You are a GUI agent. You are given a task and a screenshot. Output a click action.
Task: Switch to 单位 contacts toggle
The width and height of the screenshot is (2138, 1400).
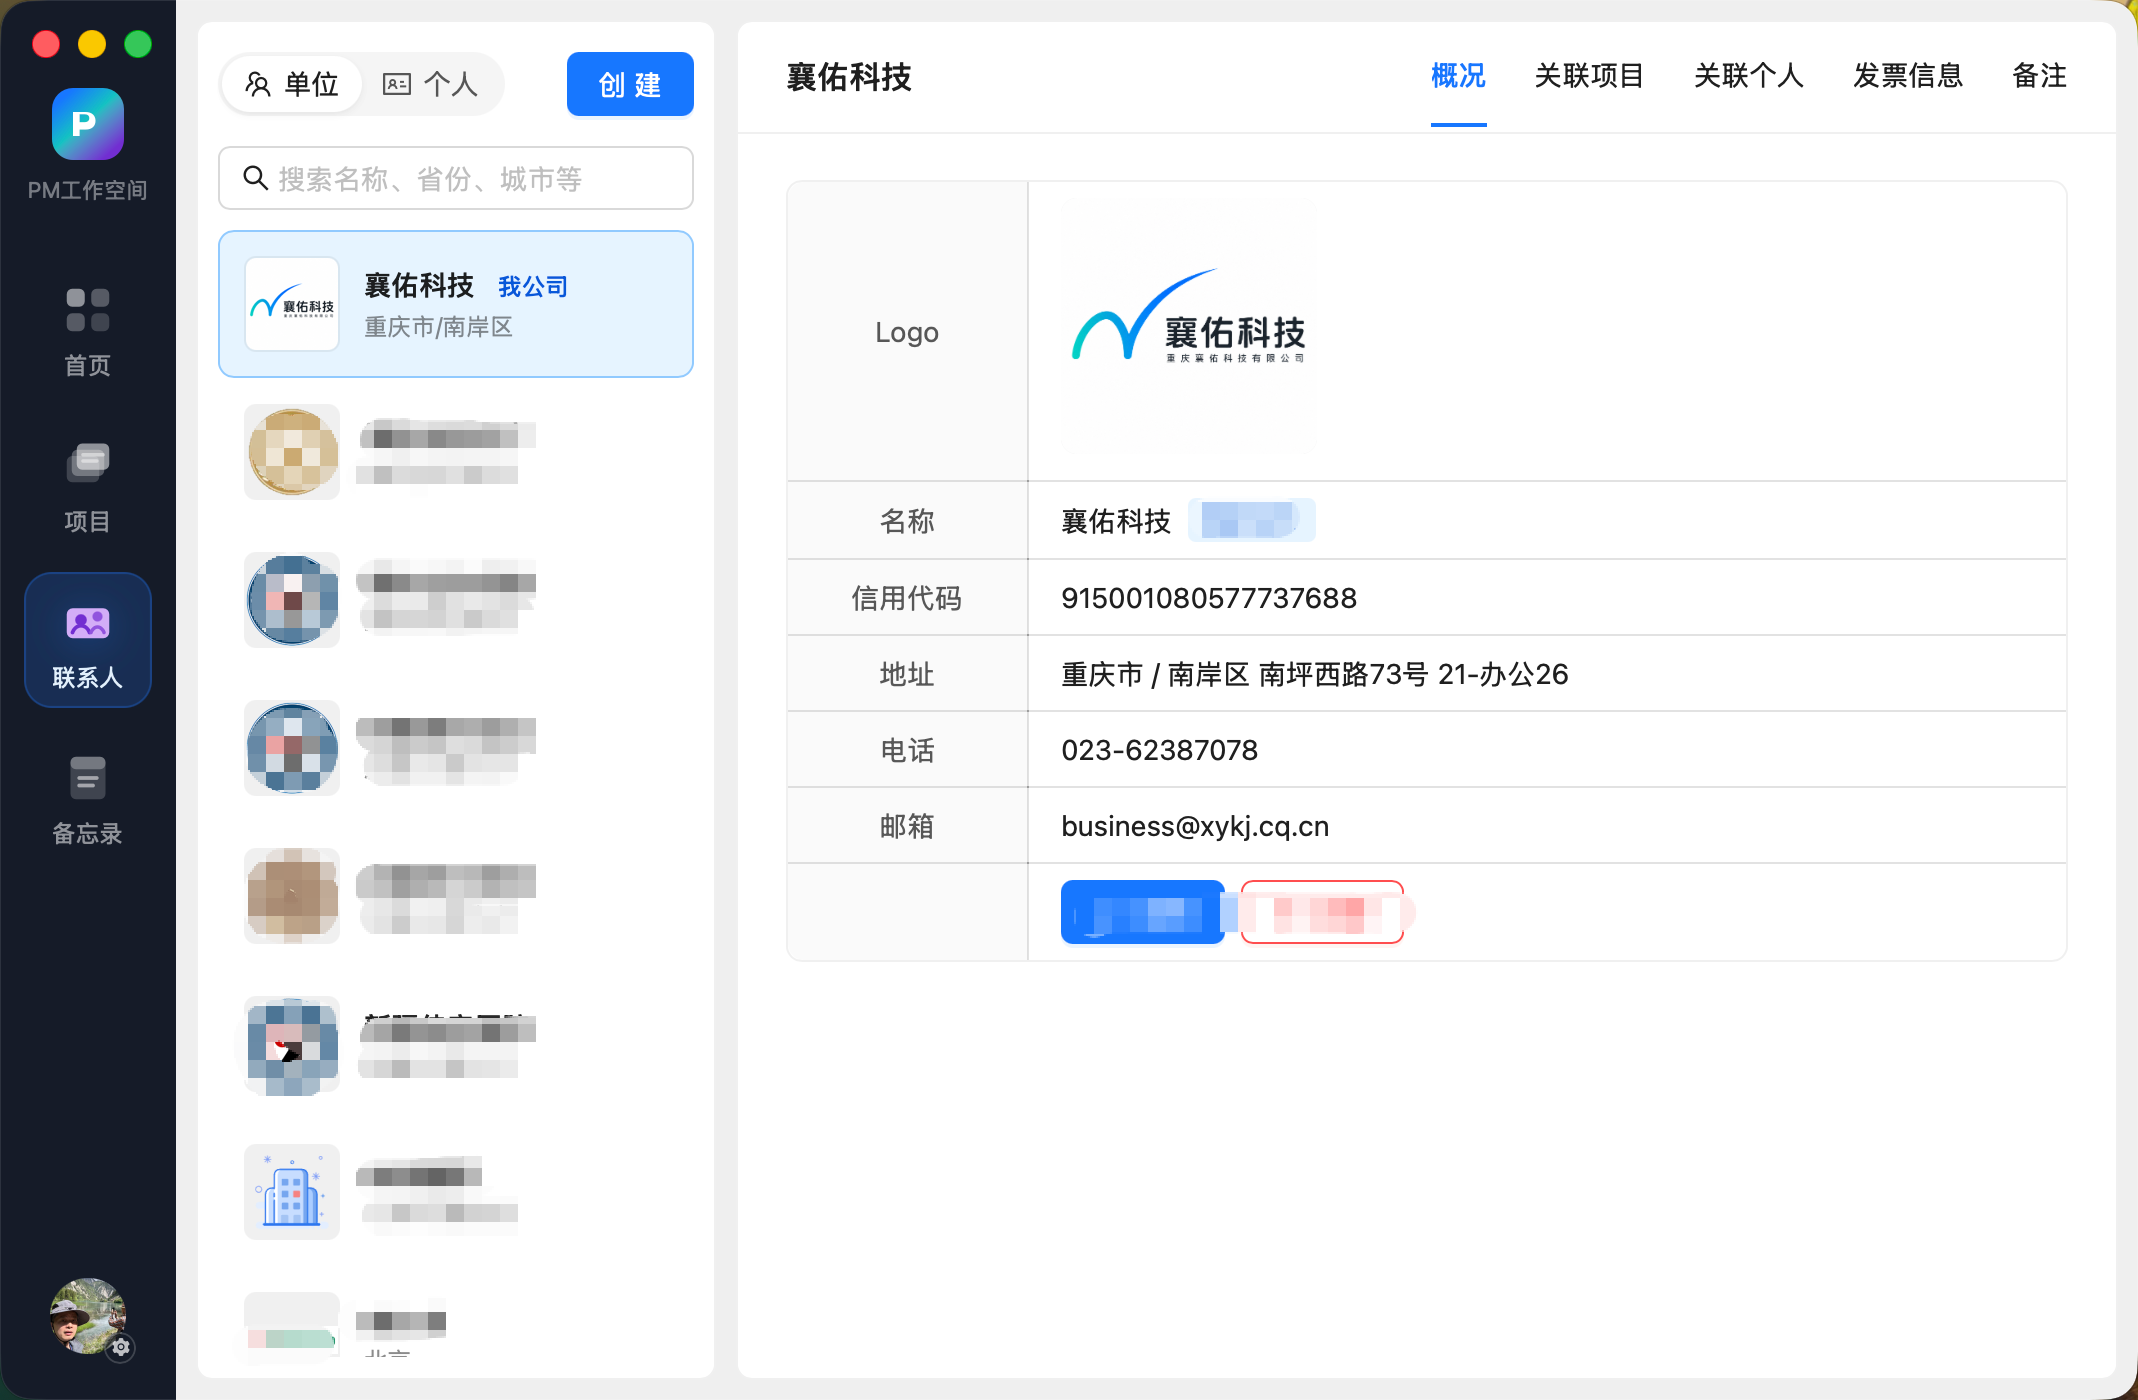292,84
